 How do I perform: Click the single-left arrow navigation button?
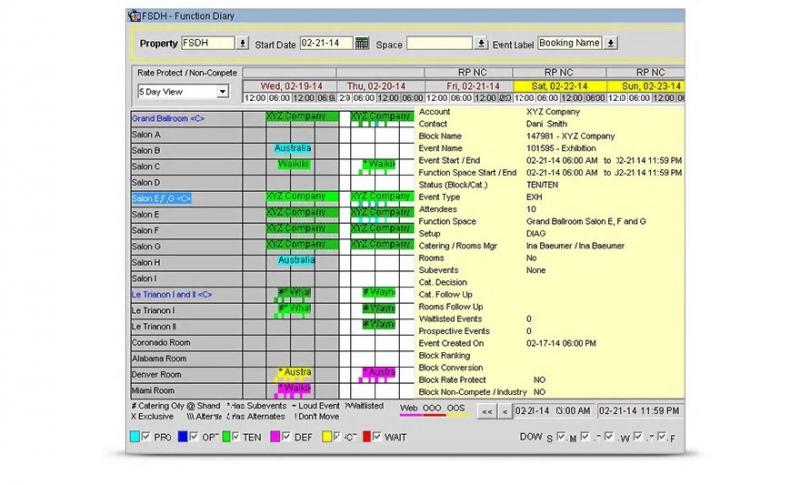(x=505, y=411)
